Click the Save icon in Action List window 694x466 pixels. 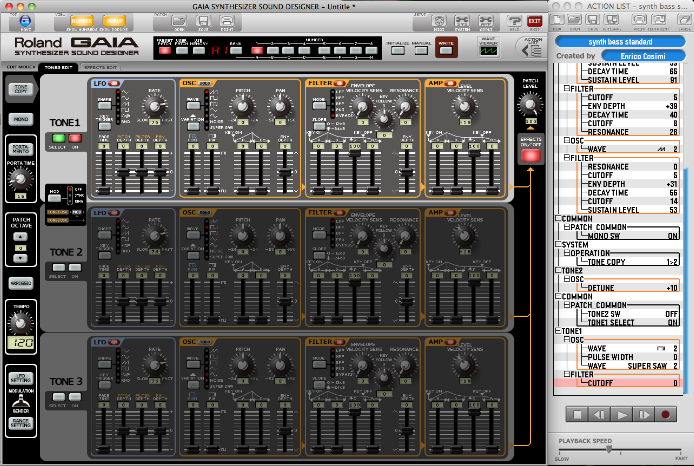tap(593, 19)
